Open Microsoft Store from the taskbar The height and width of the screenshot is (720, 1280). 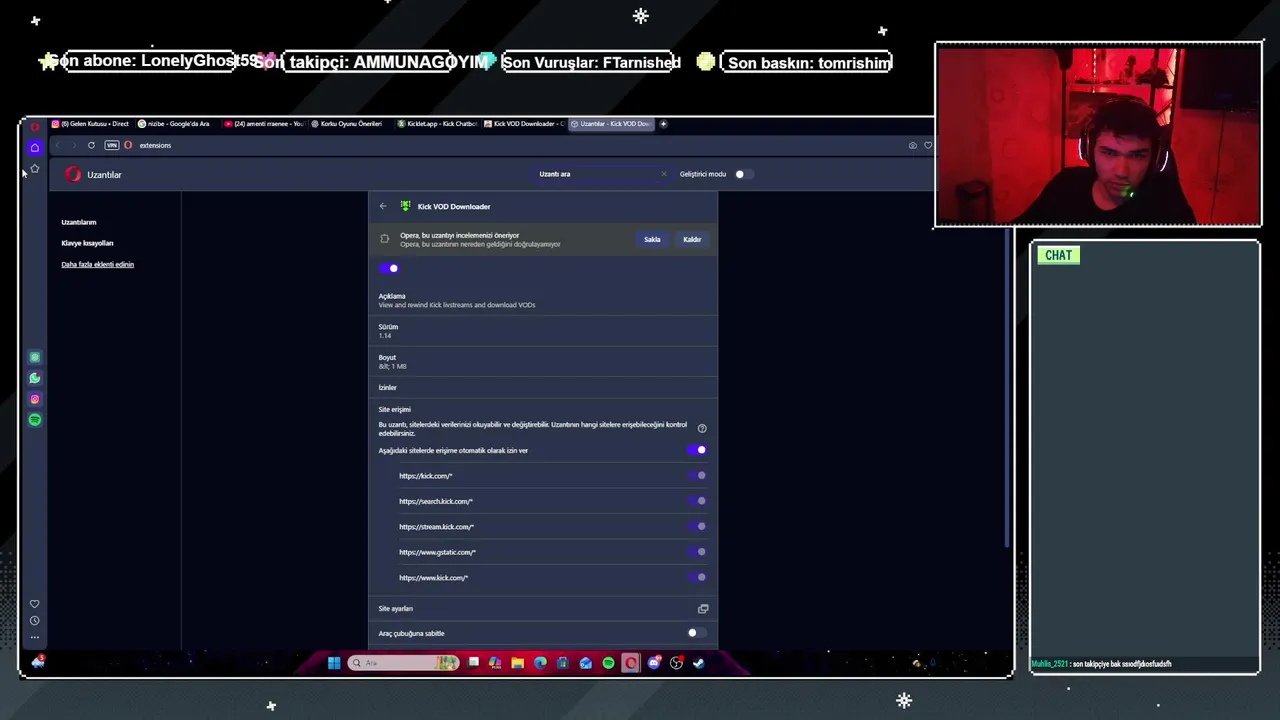[x=563, y=662]
